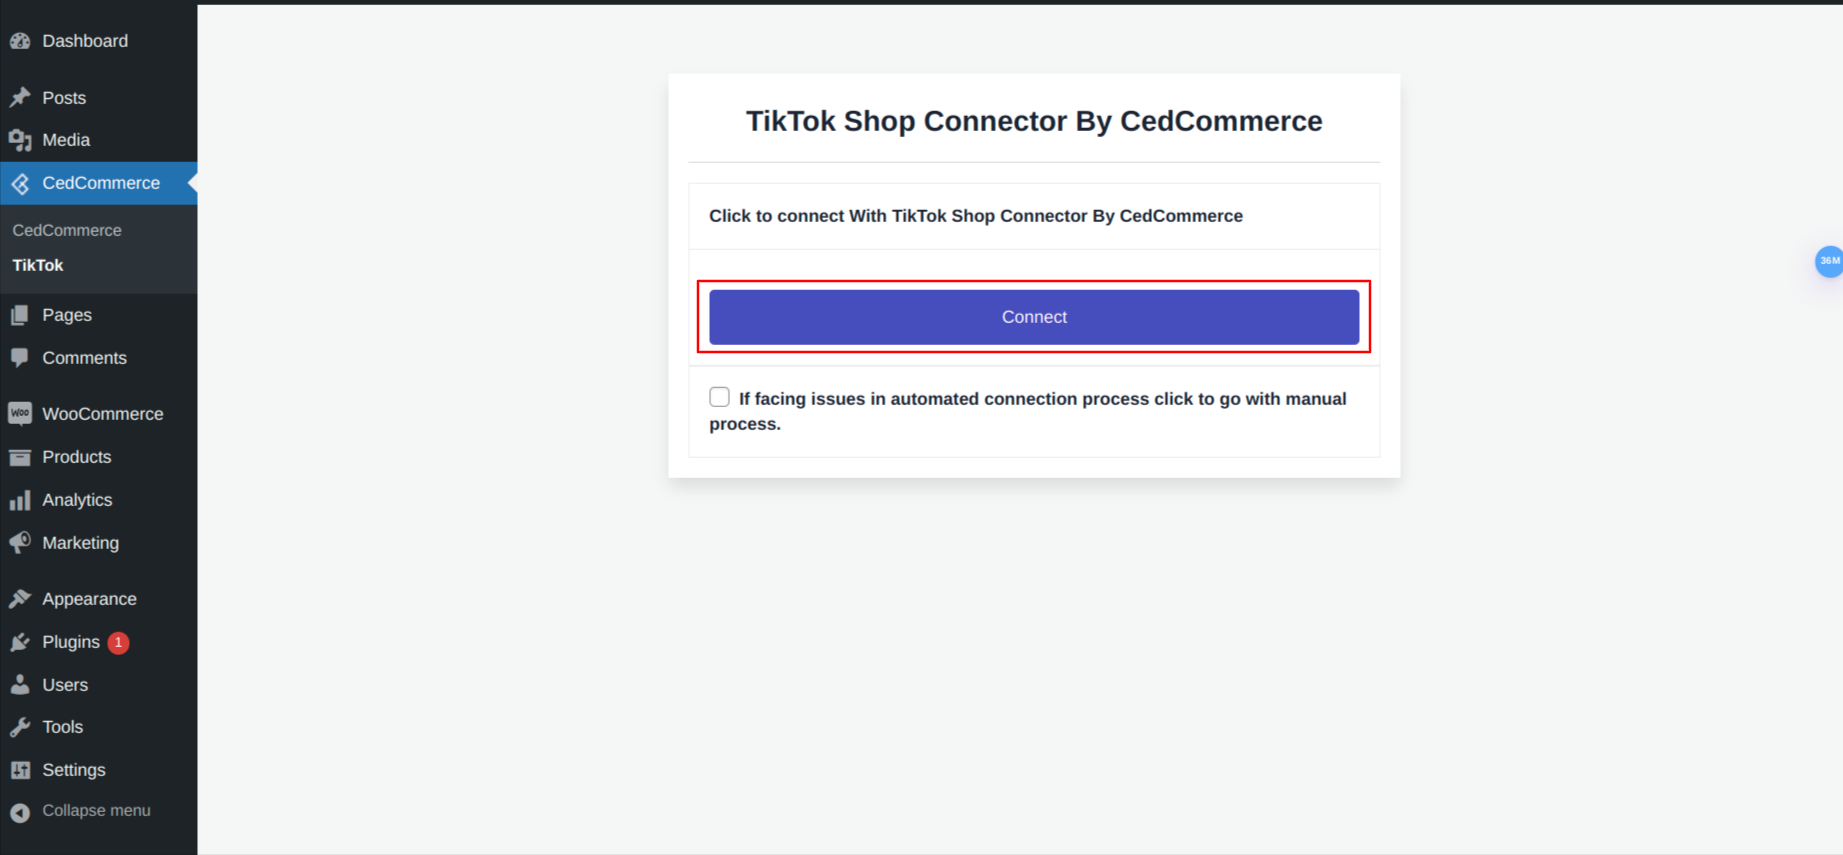Click the Marketing megaphone icon

click(x=20, y=543)
